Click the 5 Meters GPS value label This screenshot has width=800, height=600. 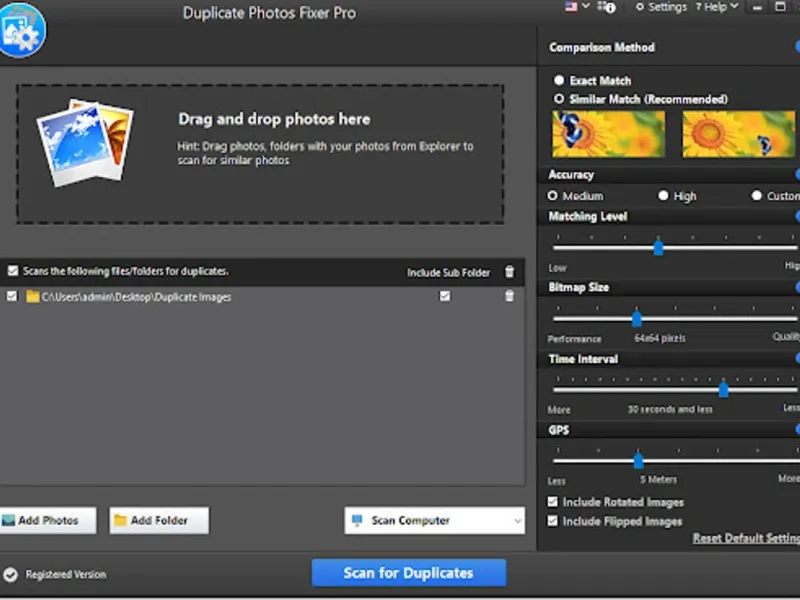[659, 480]
